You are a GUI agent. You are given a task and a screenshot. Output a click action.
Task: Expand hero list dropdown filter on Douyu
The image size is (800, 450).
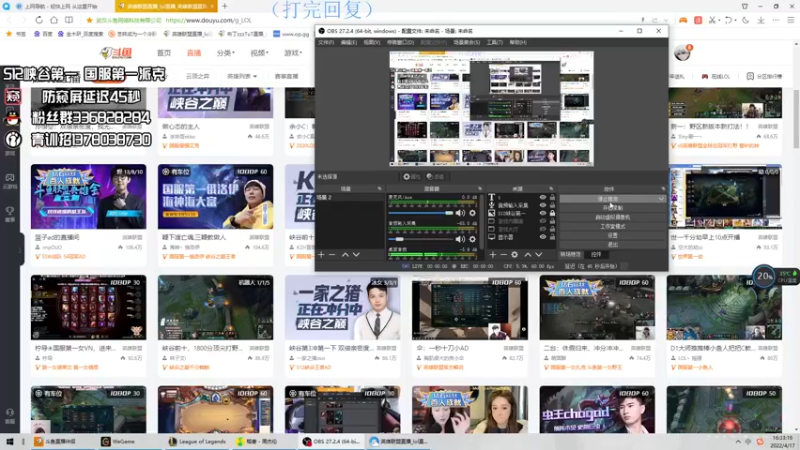pos(242,76)
